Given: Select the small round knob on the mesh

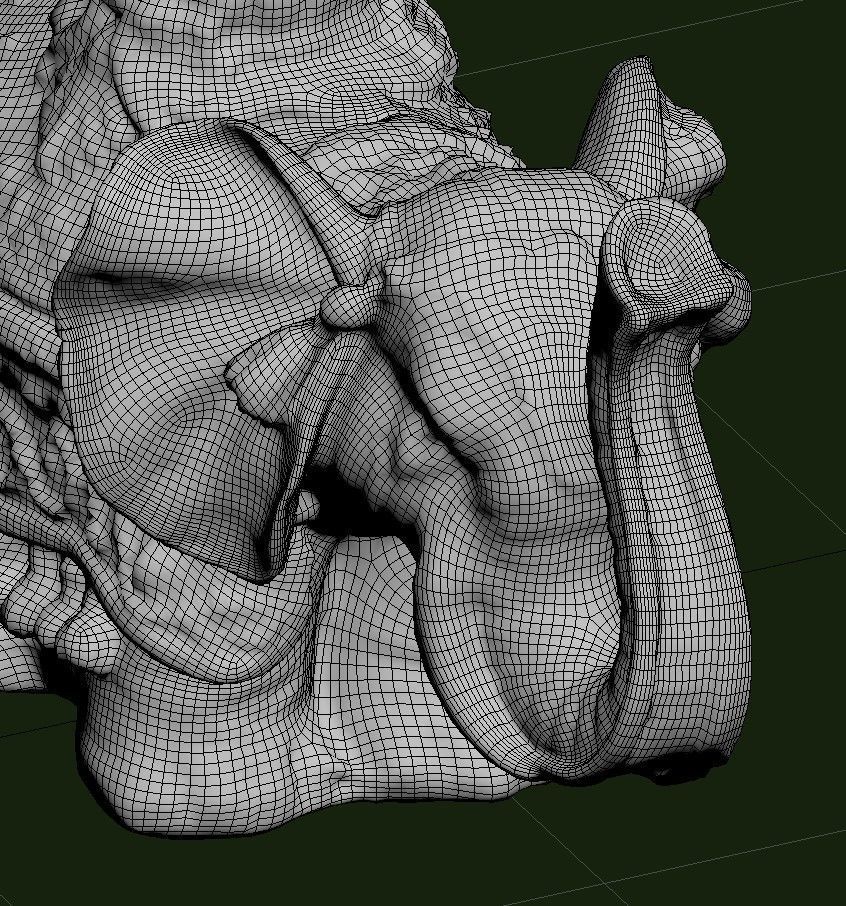Looking at the screenshot, I should point(349,307).
